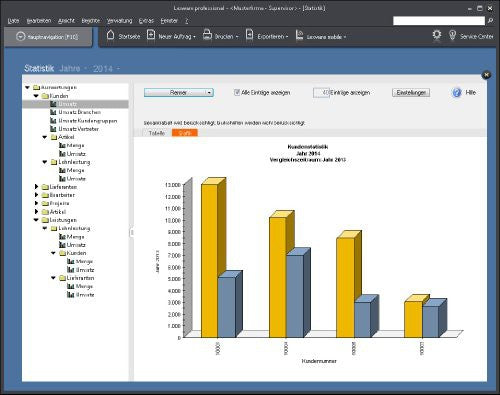Viewport: 500px width, 395px height.
Task: Open Startseite from the toolbar
Action: click(123, 36)
